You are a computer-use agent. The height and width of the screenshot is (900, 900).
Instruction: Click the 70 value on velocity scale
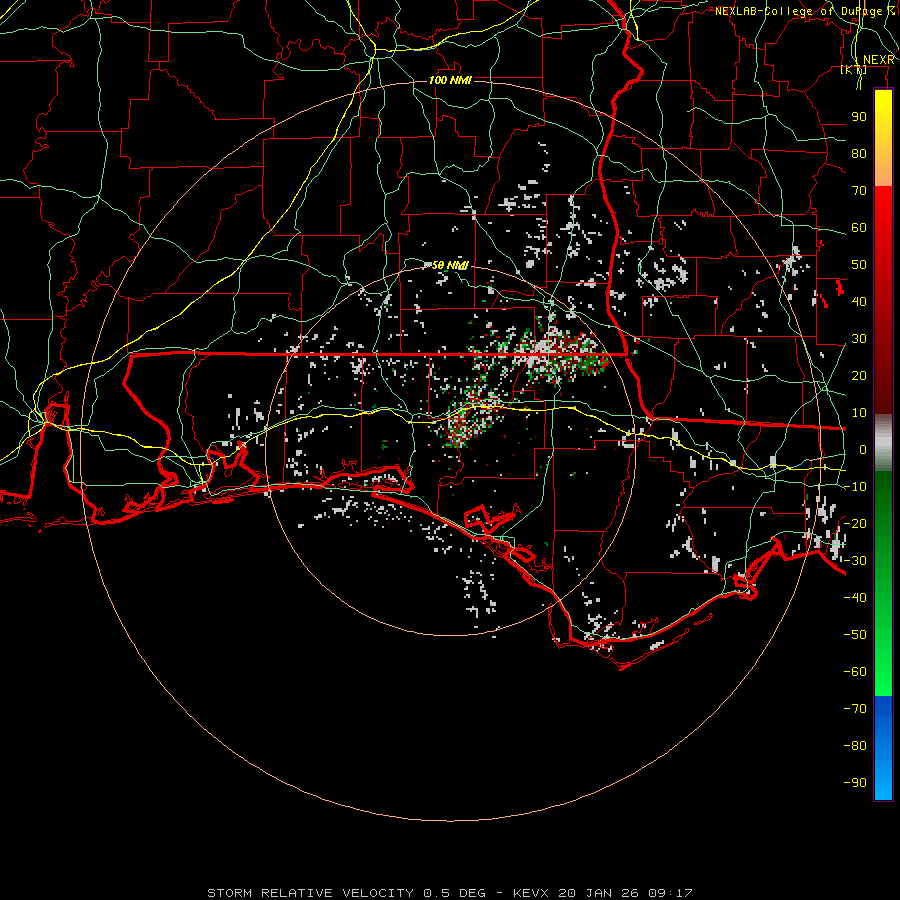click(x=859, y=191)
